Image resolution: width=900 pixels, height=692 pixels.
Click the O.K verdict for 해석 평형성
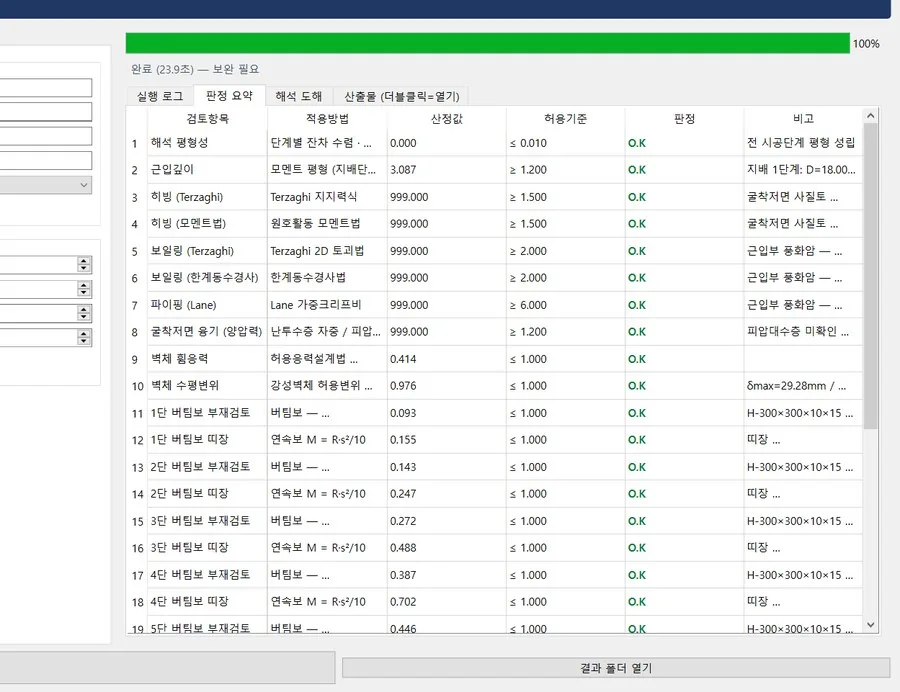(x=684, y=143)
